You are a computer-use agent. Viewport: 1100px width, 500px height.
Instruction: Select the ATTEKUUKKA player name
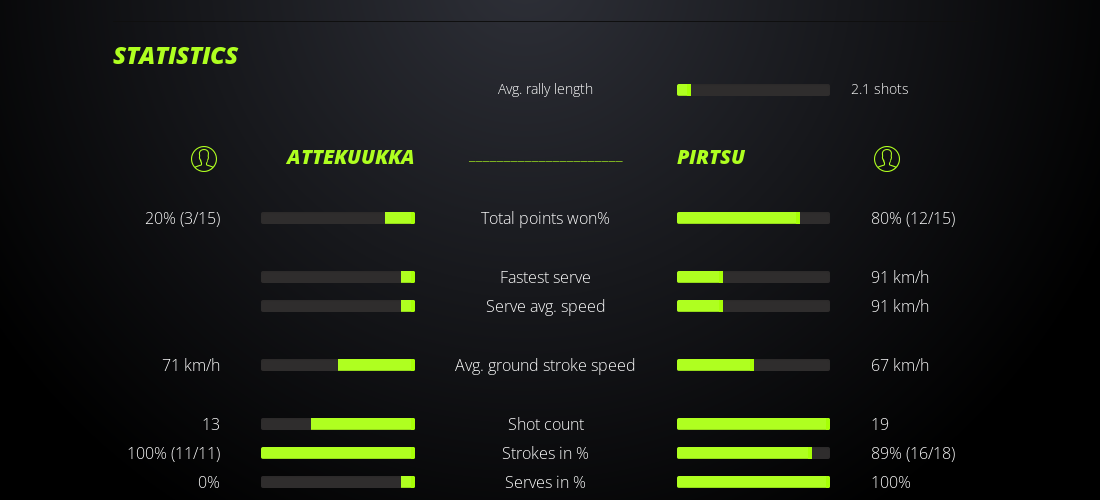coord(350,157)
